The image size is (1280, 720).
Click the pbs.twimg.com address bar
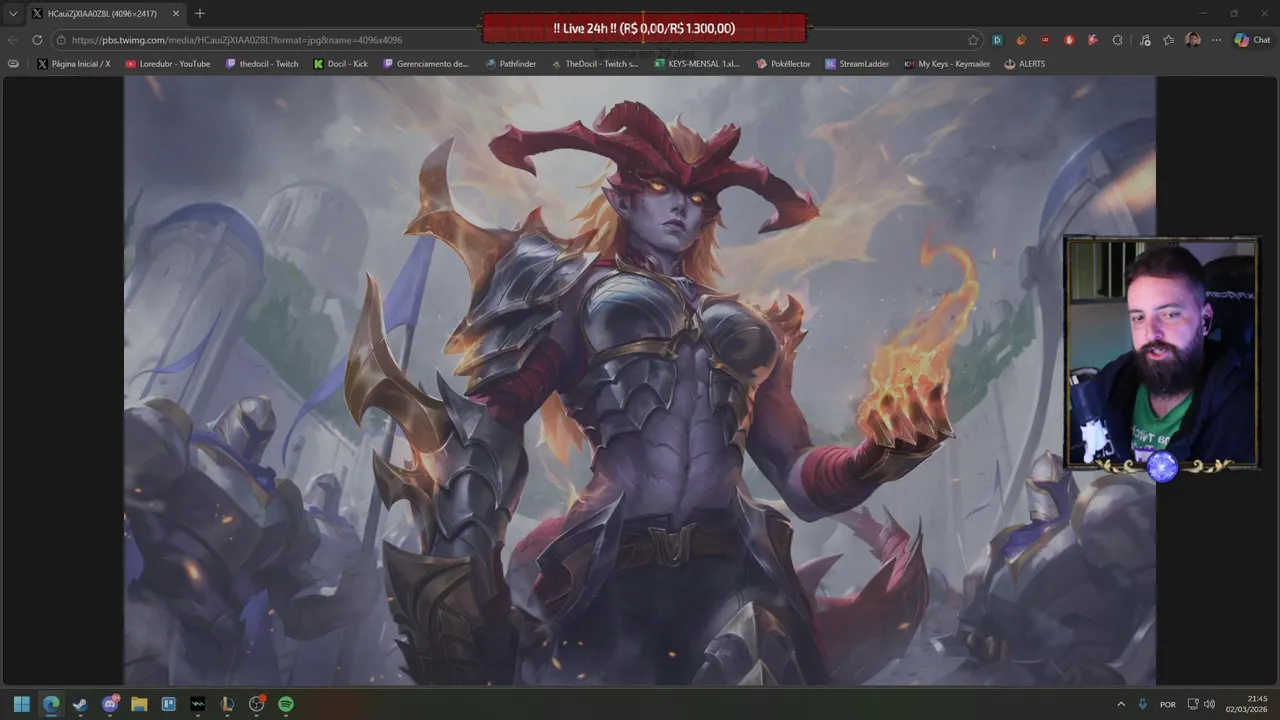[517, 40]
